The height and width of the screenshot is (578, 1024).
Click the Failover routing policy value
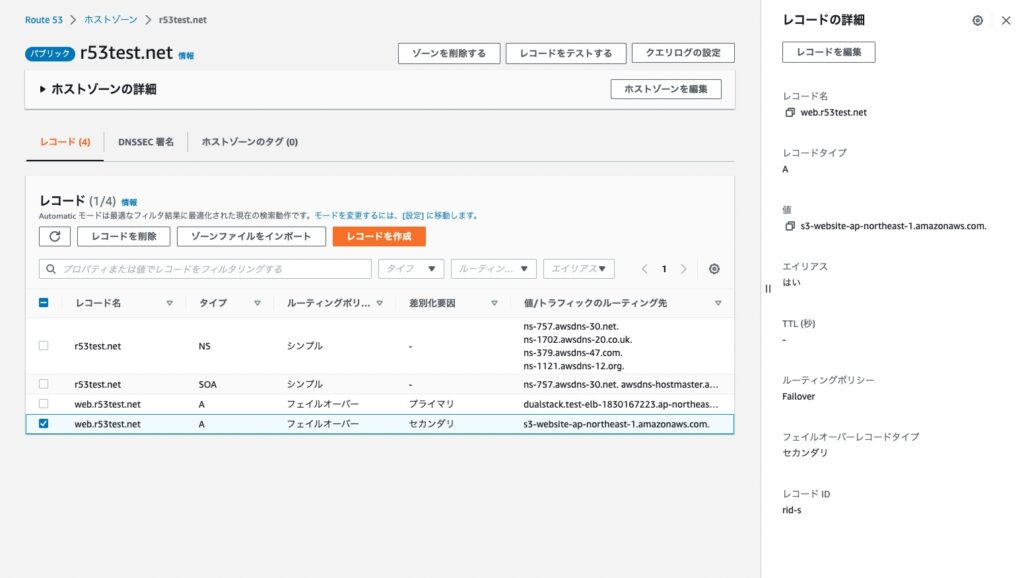click(798, 396)
